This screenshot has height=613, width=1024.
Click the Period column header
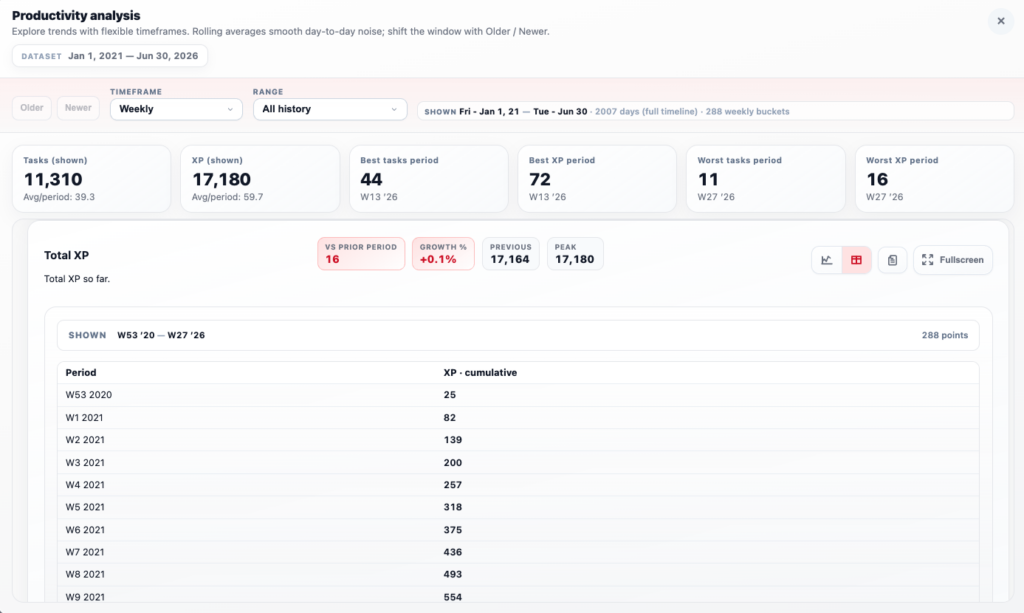pyautogui.click(x=81, y=373)
